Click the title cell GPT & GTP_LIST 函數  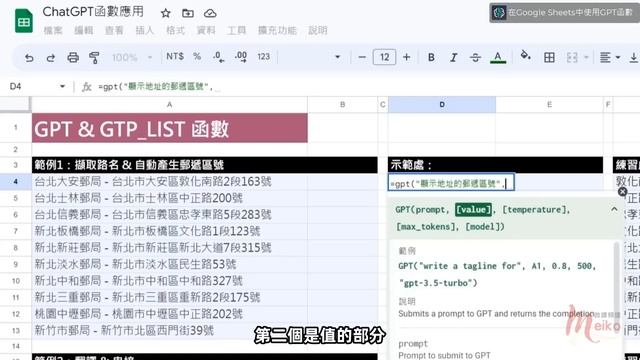[x=169, y=128]
